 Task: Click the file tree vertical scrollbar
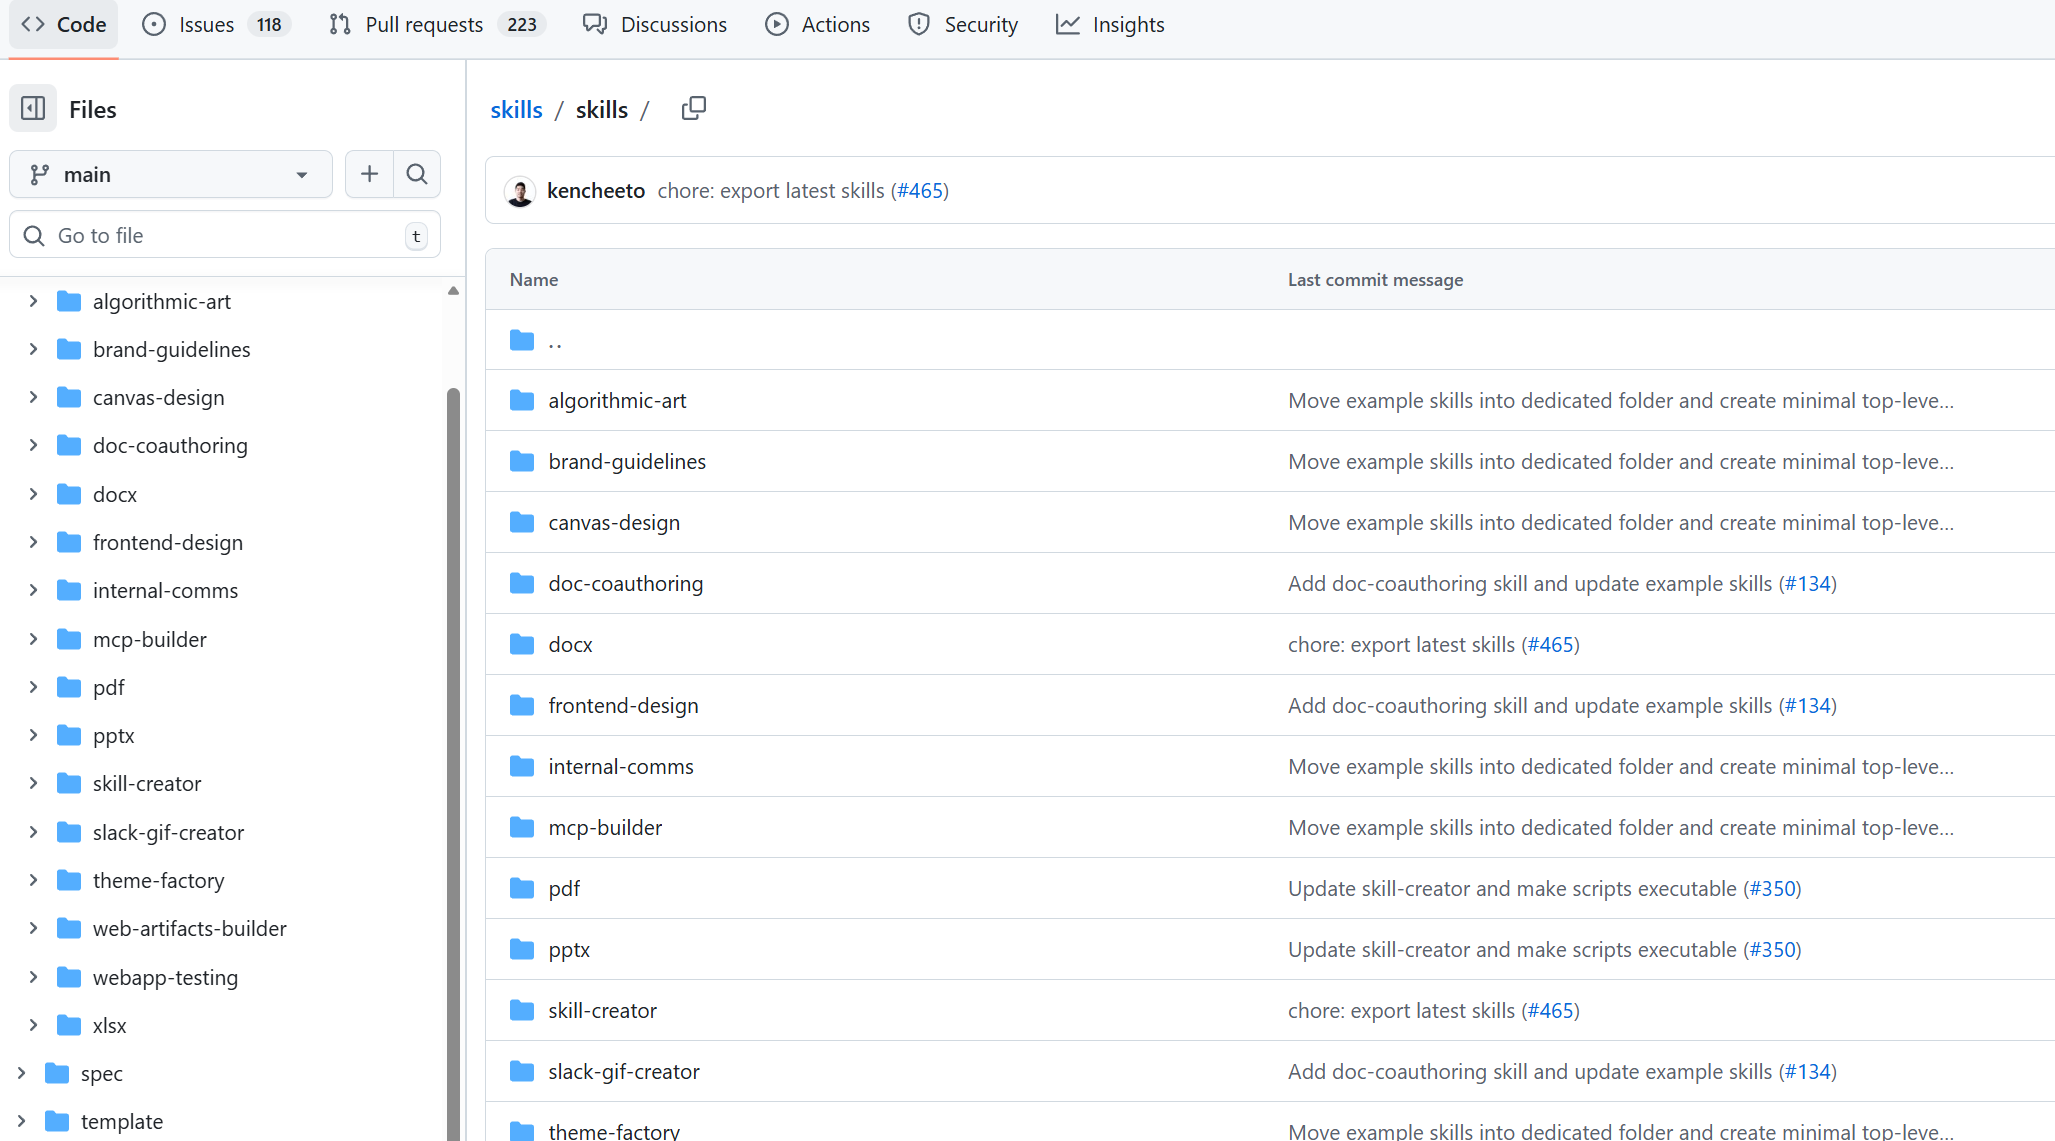(x=453, y=700)
